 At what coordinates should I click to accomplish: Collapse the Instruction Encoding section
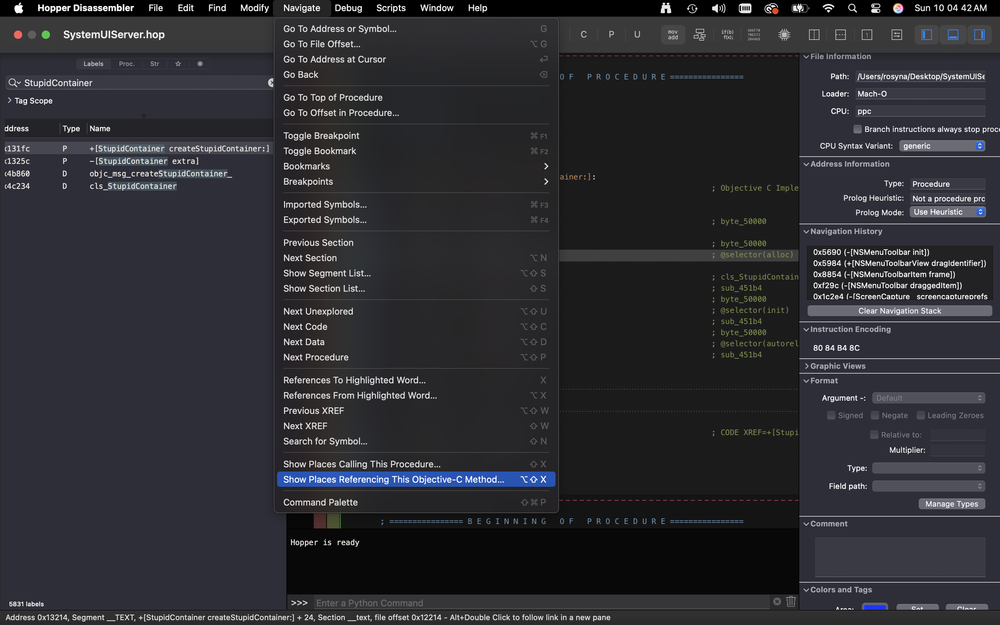(806, 330)
